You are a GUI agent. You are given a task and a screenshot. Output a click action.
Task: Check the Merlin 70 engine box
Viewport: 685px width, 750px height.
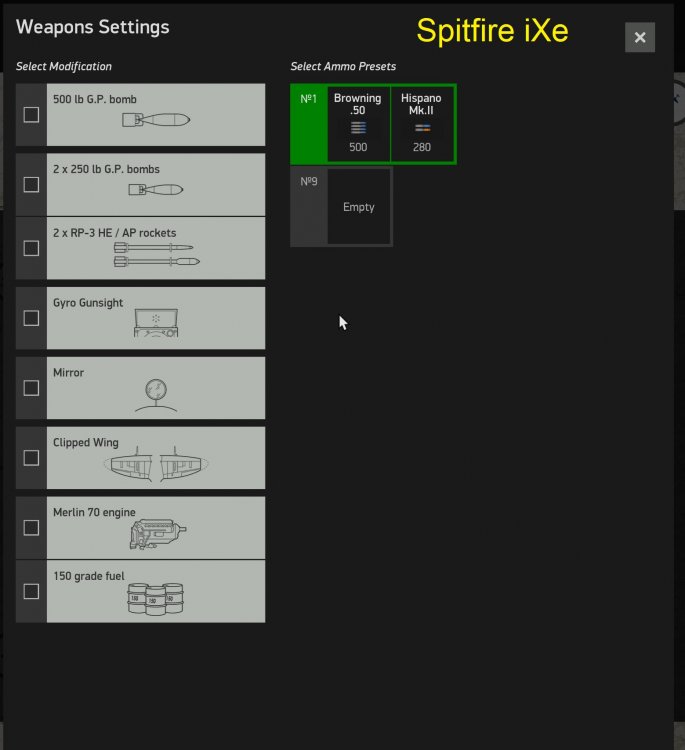[31, 528]
